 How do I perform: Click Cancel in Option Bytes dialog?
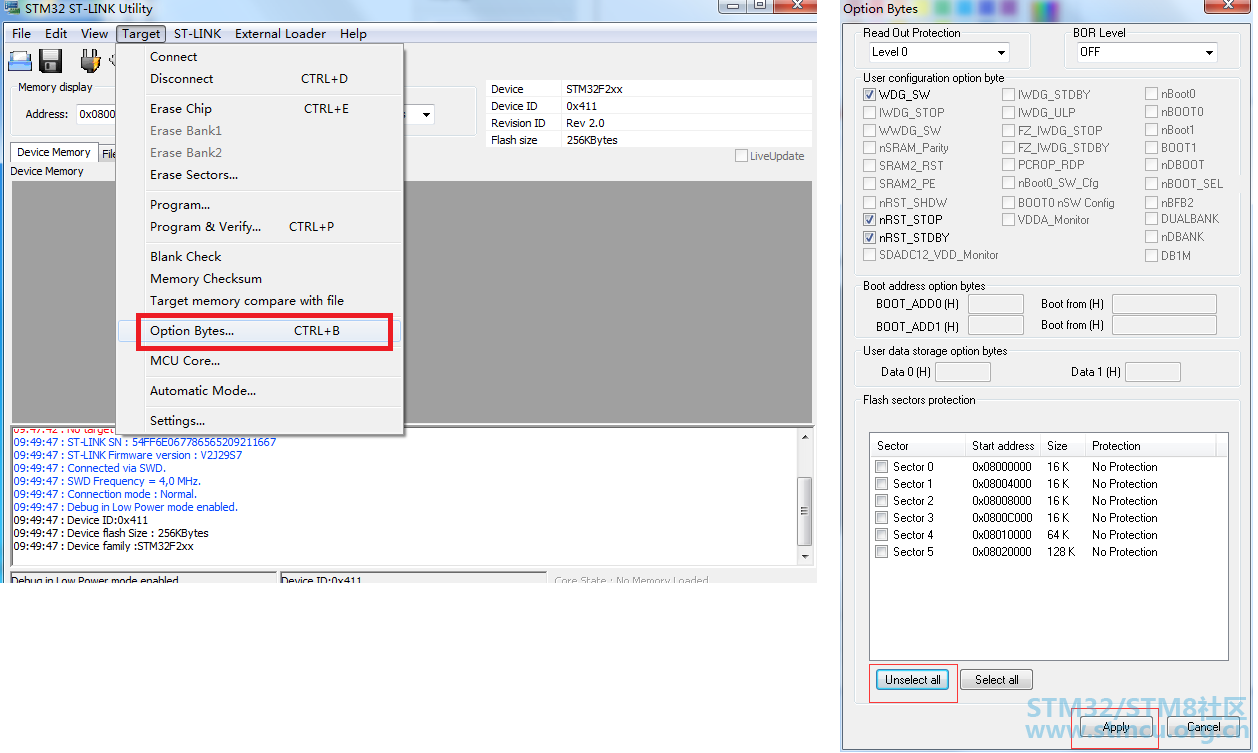pyautogui.click(x=1203, y=727)
